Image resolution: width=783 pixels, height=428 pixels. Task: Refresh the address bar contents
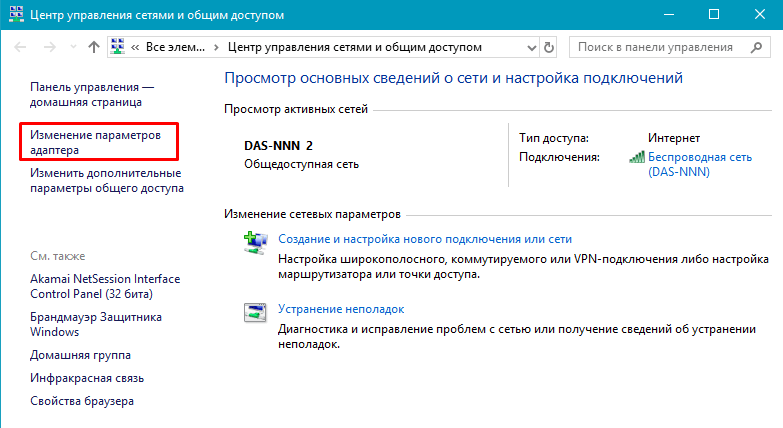[x=548, y=47]
